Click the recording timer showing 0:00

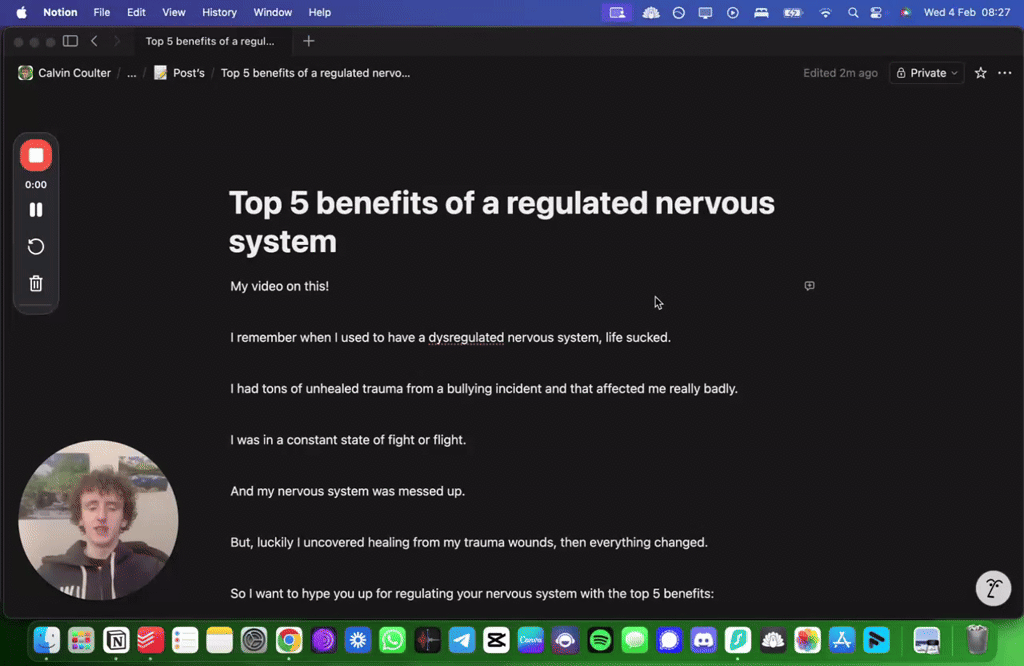36,184
